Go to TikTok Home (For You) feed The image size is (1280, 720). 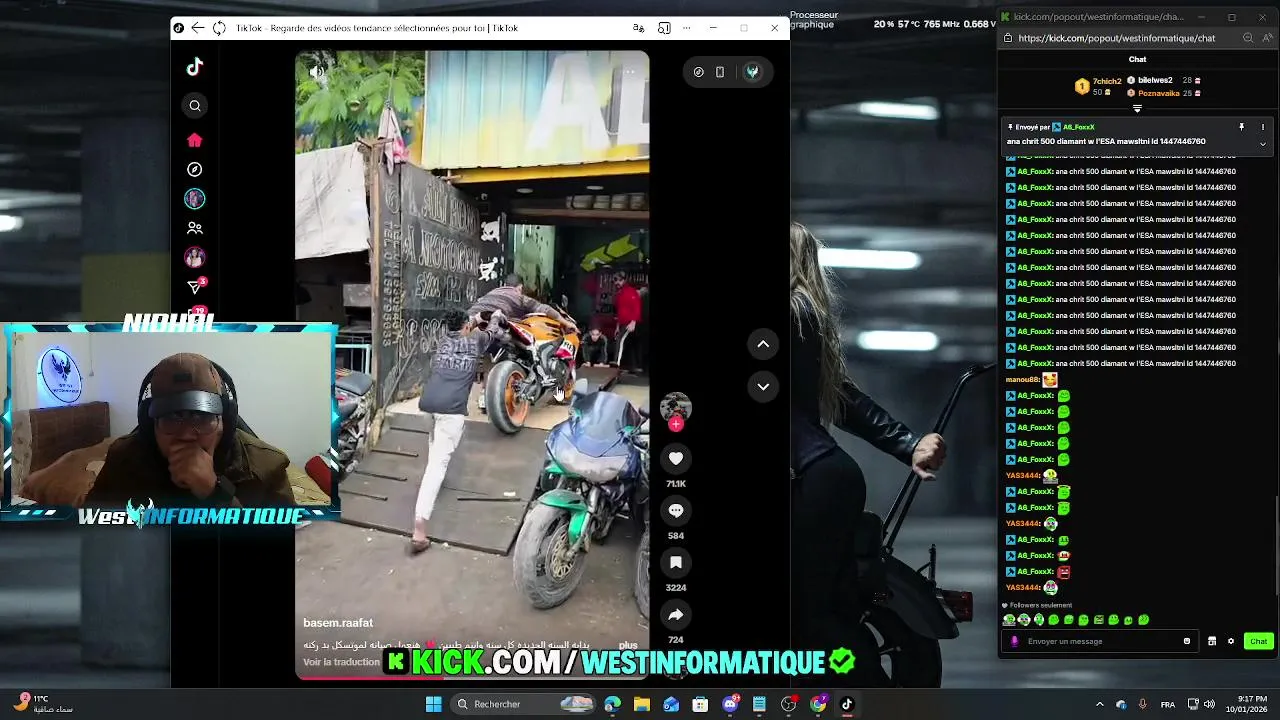(195, 140)
